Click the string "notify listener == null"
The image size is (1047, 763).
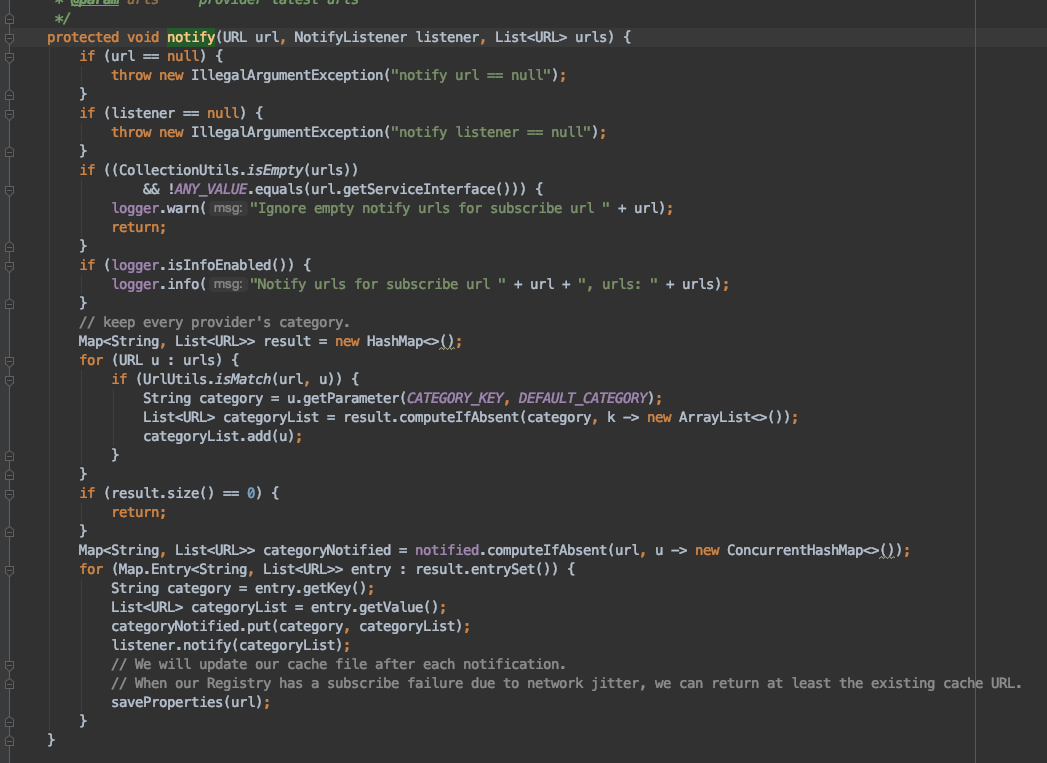click(x=491, y=132)
